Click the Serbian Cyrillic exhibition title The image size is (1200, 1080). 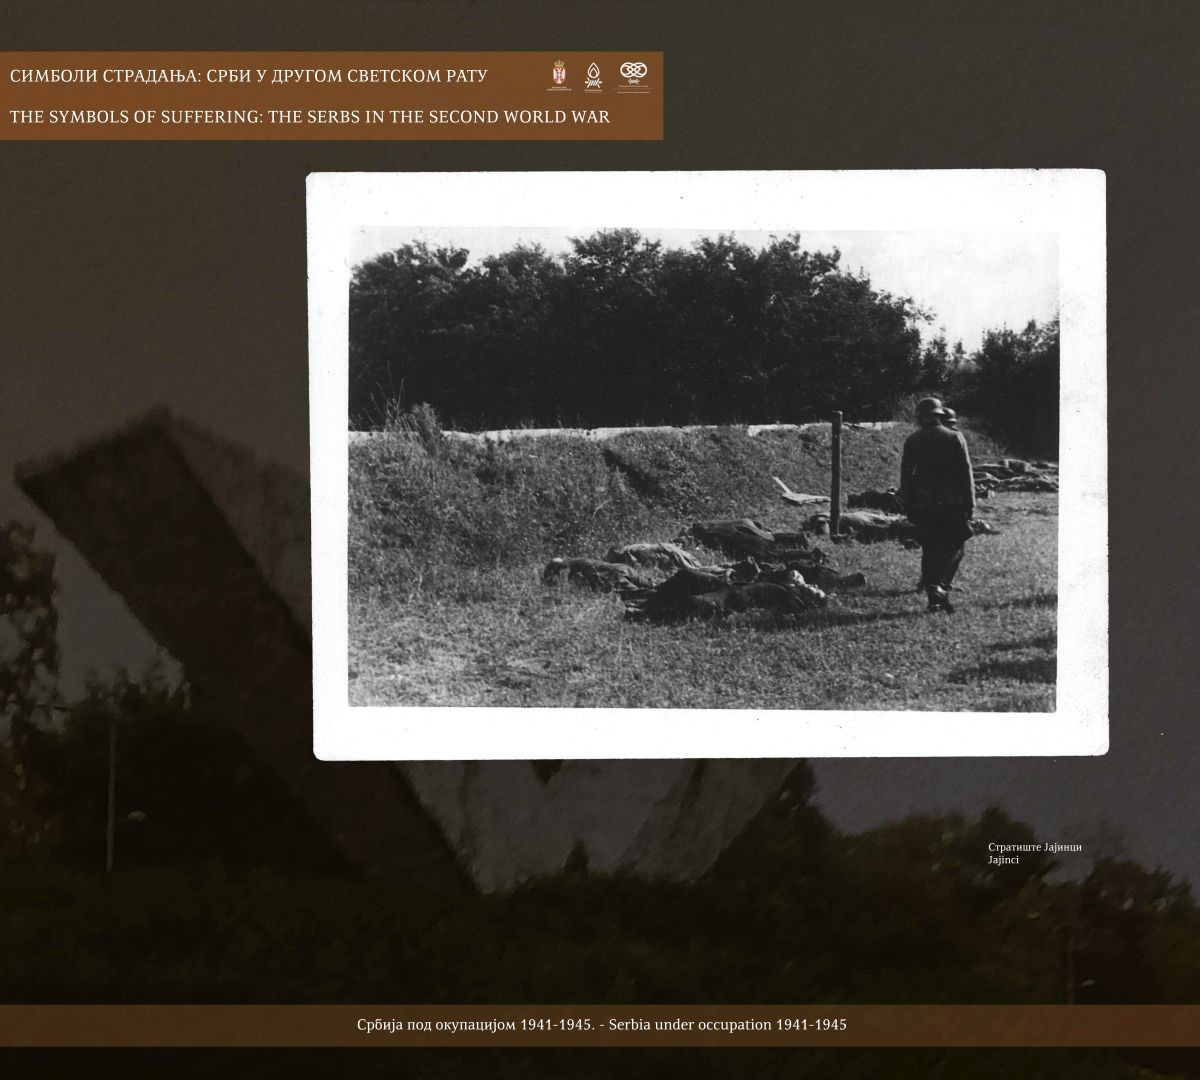(x=255, y=77)
